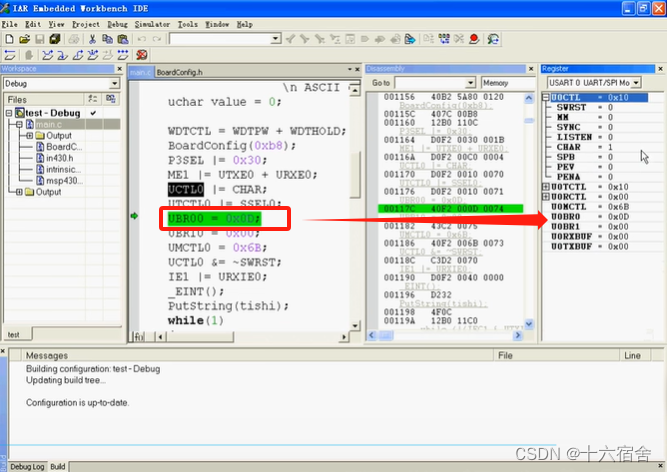Switch to the main.c editor tab
Image resolution: width=667 pixels, height=472 pixels.
(140, 72)
